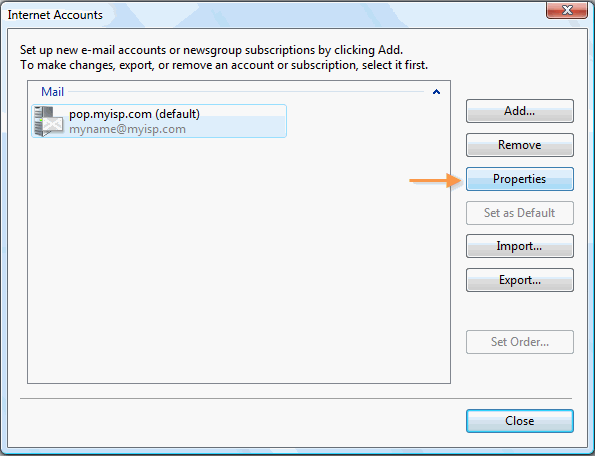
Task: Collapse the Mail group chevron
Action: tap(436, 92)
